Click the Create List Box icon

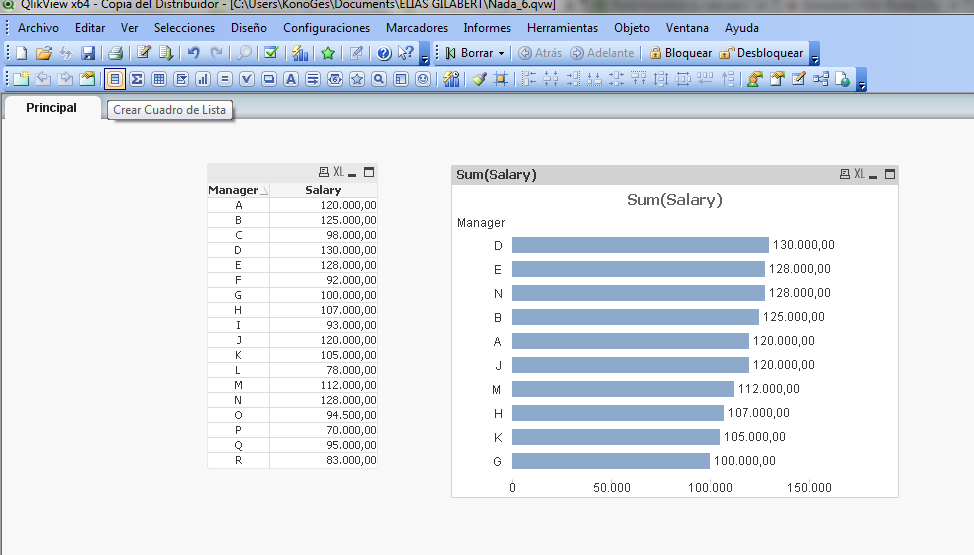(x=115, y=79)
